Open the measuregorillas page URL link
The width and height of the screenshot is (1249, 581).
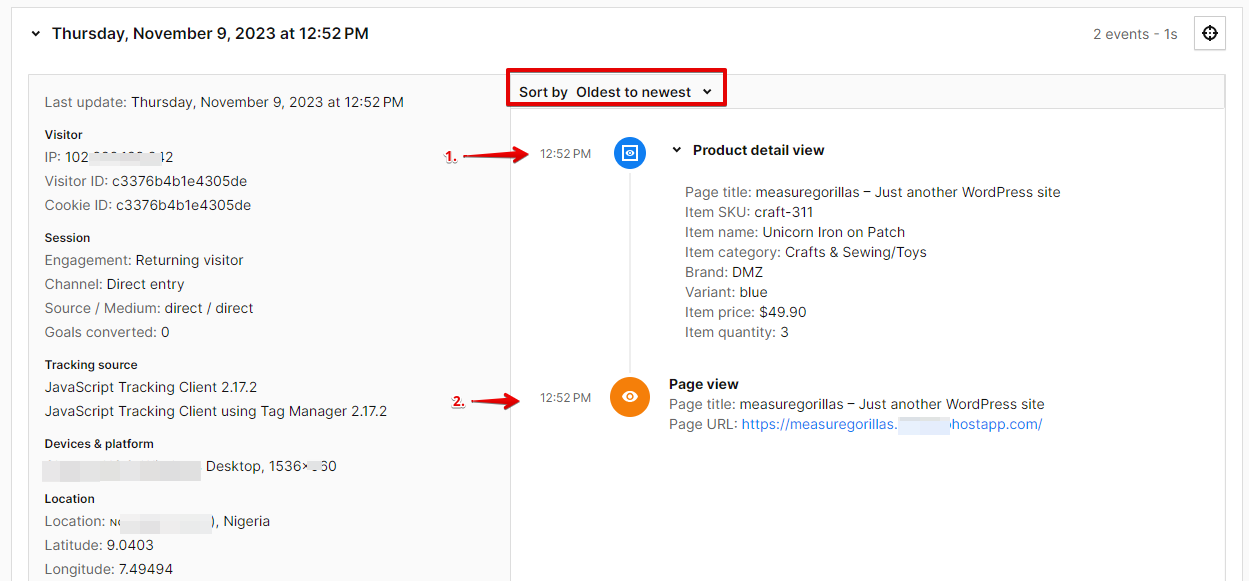pos(890,423)
